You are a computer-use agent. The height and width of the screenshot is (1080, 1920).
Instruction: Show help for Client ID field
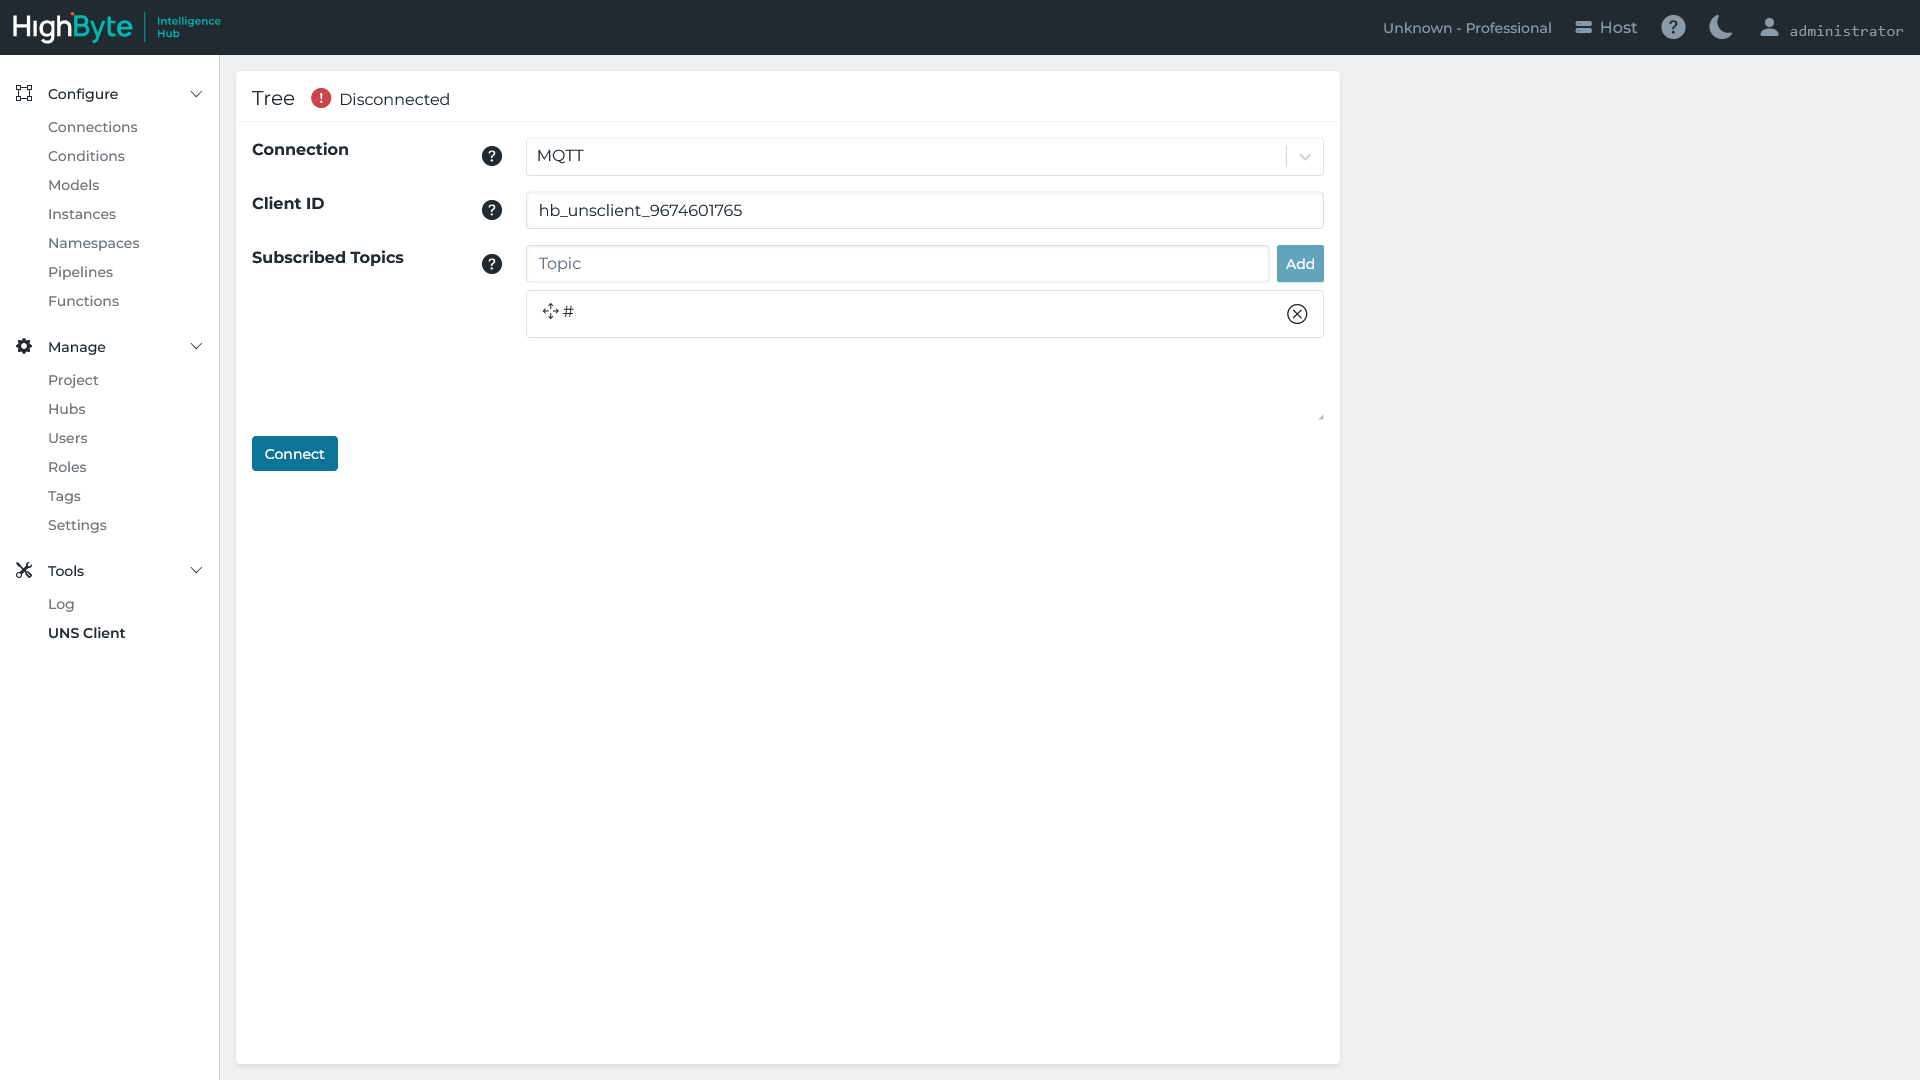click(492, 210)
